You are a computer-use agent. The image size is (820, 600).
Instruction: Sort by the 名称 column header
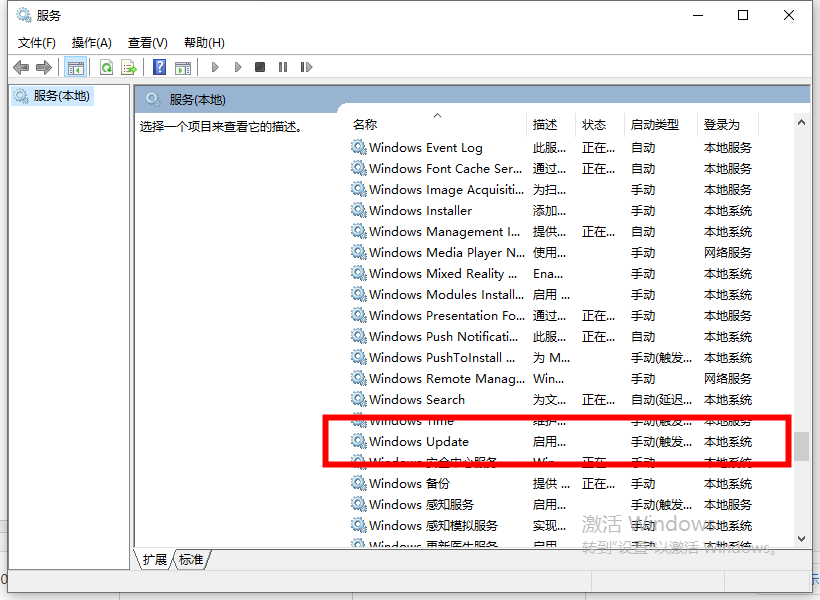(x=365, y=125)
